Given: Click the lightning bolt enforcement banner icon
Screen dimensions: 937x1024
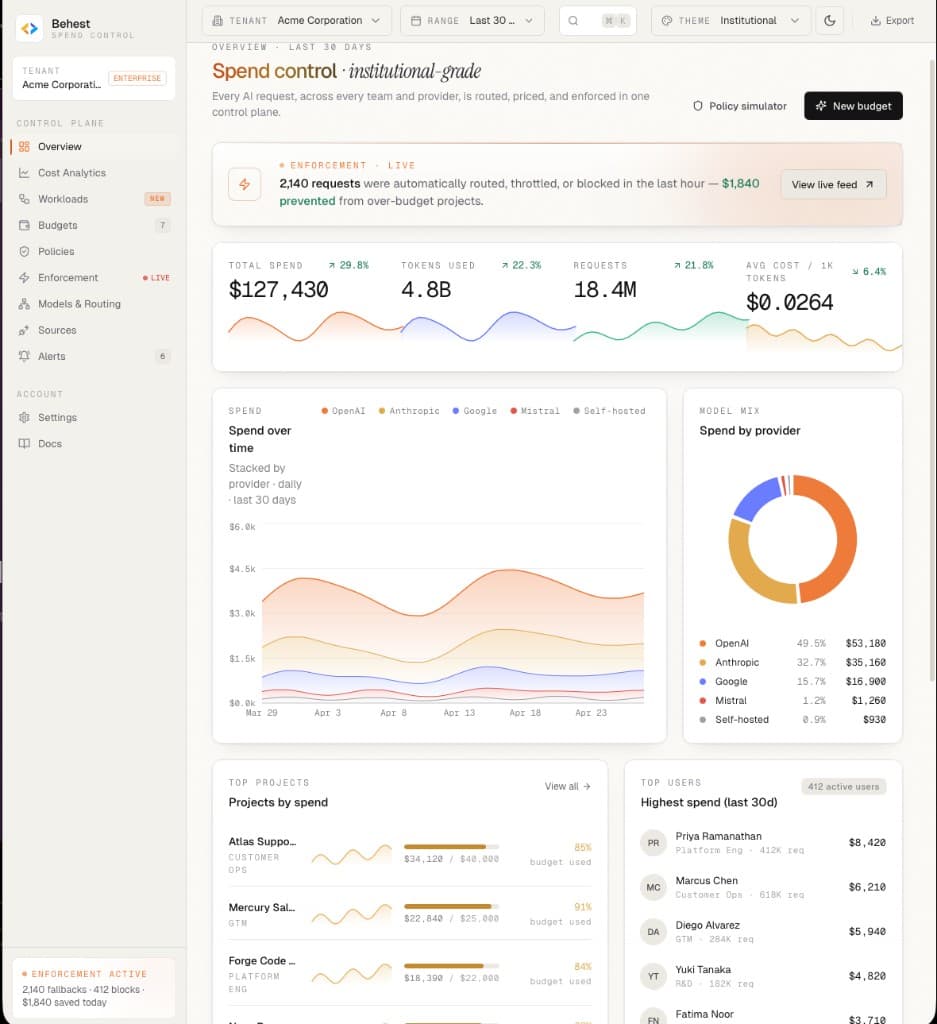Looking at the screenshot, I should [244, 183].
